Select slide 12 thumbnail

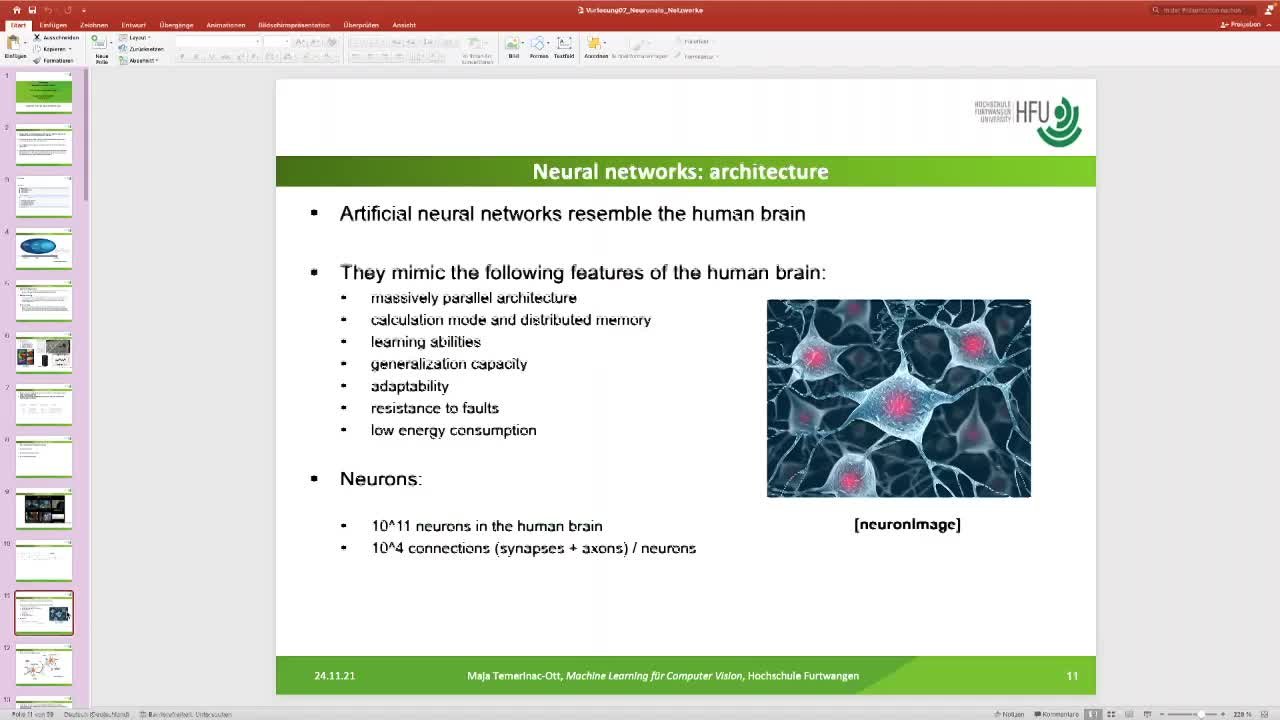43,664
